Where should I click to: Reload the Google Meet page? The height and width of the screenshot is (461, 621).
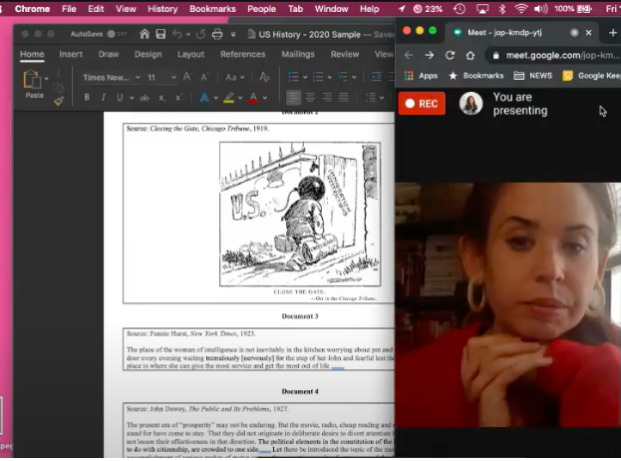point(450,55)
